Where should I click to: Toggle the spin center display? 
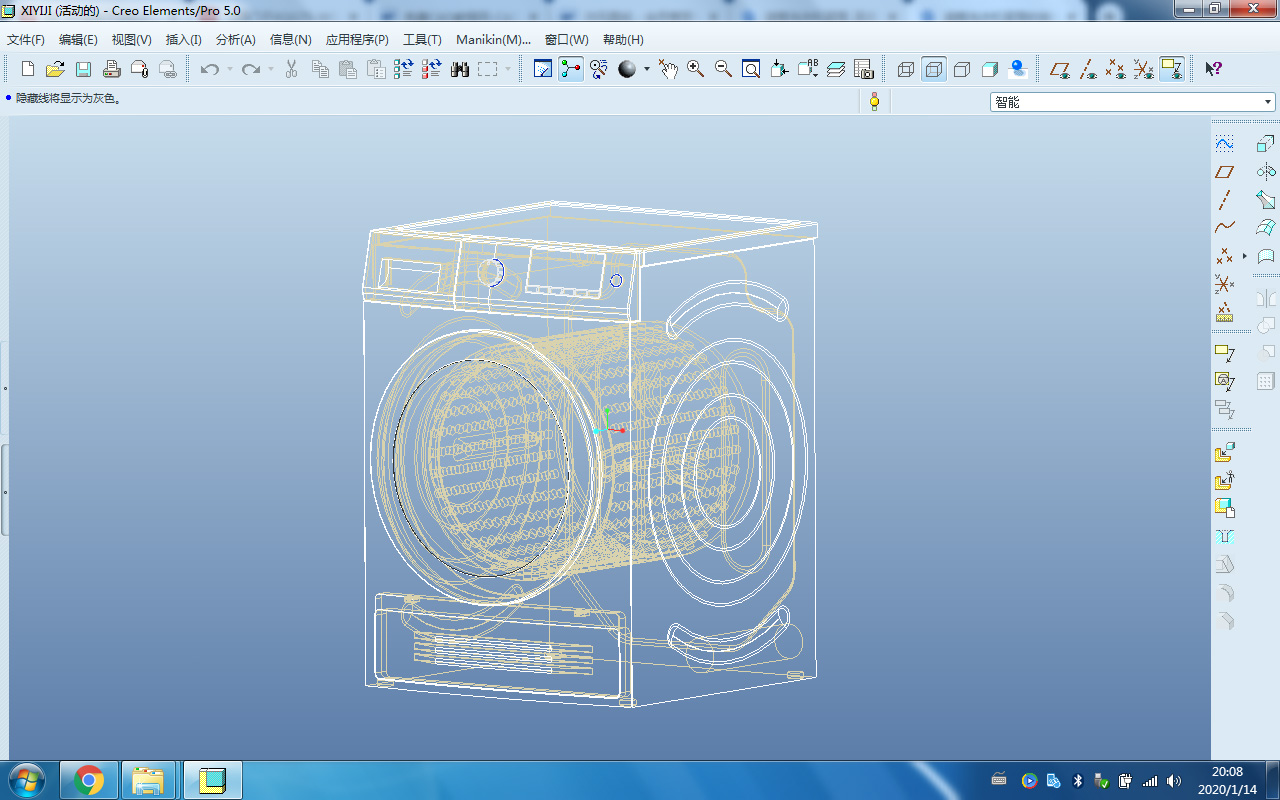point(571,69)
